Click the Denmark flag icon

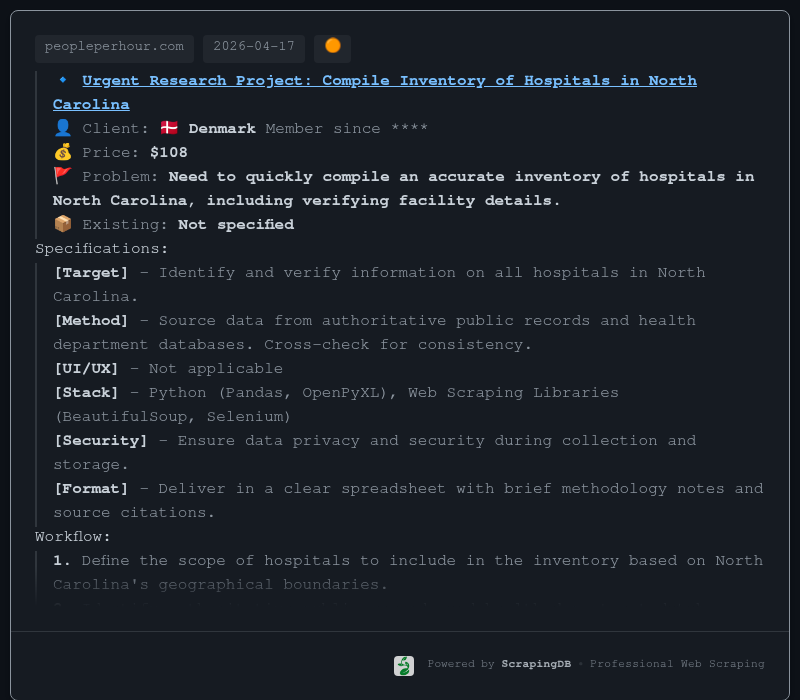click(170, 128)
